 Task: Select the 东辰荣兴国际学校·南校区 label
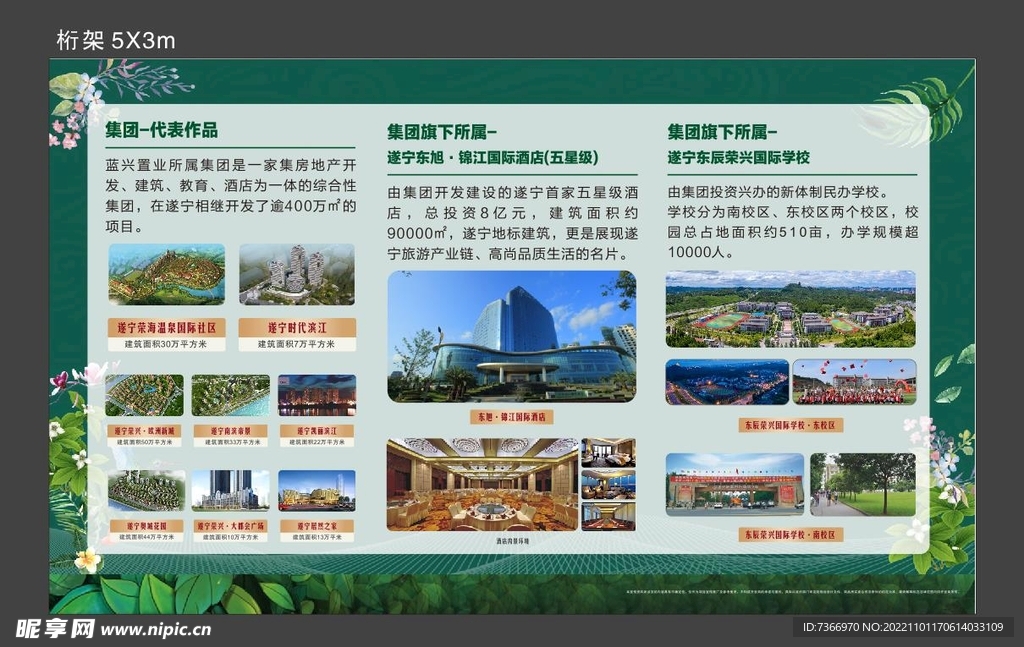(791, 535)
